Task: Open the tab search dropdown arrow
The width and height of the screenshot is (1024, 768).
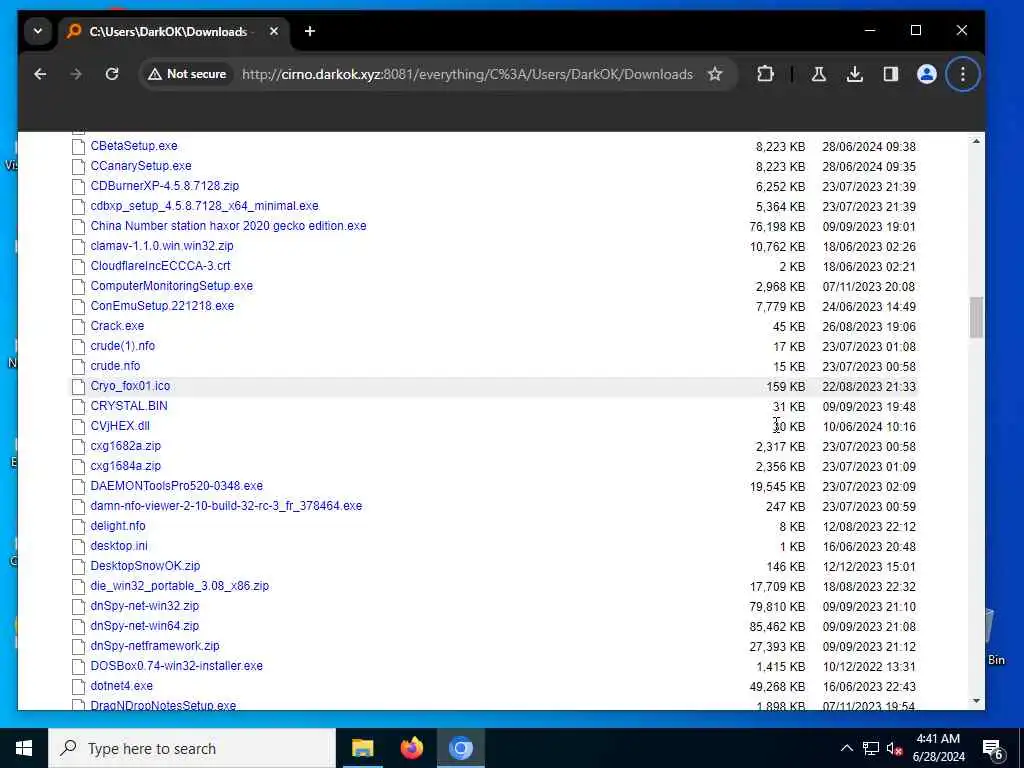Action: (38, 31)
